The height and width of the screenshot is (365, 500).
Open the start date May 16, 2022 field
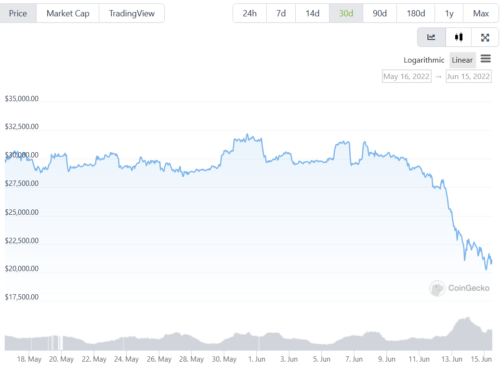click(x=407, y=76)
